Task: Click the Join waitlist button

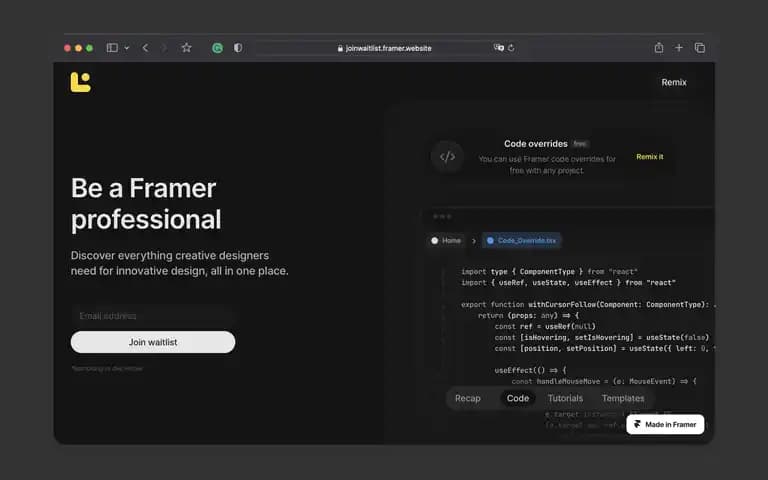Action: click(x=153, y=342)
